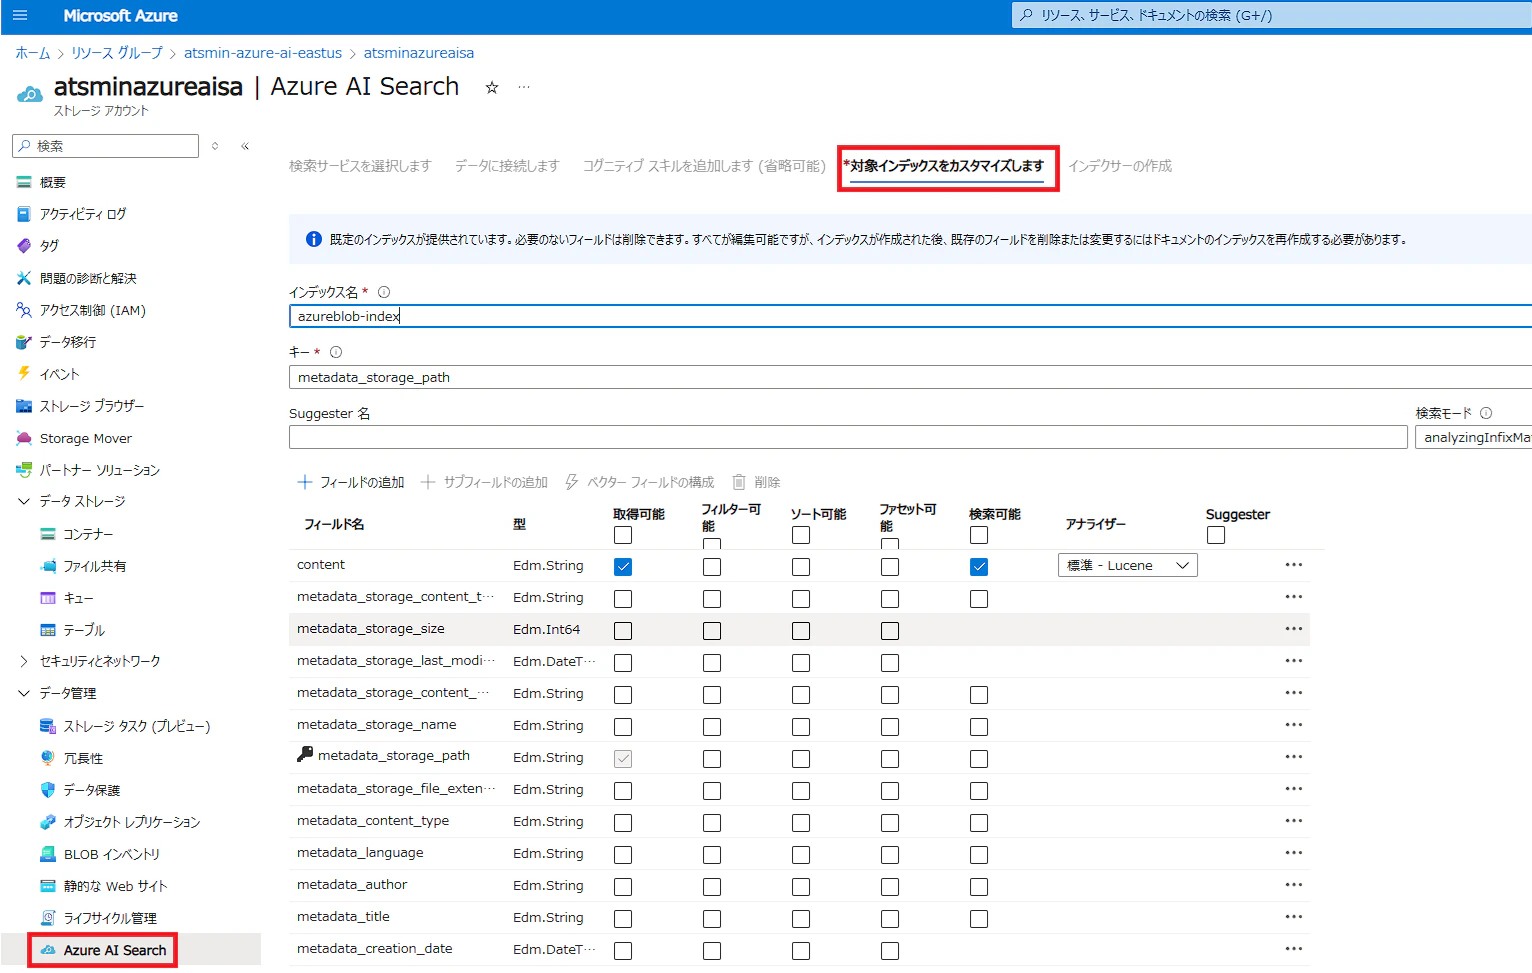Switch to データに接続します tab
This screenshot has height=973, width=1532.
point(507,166)
